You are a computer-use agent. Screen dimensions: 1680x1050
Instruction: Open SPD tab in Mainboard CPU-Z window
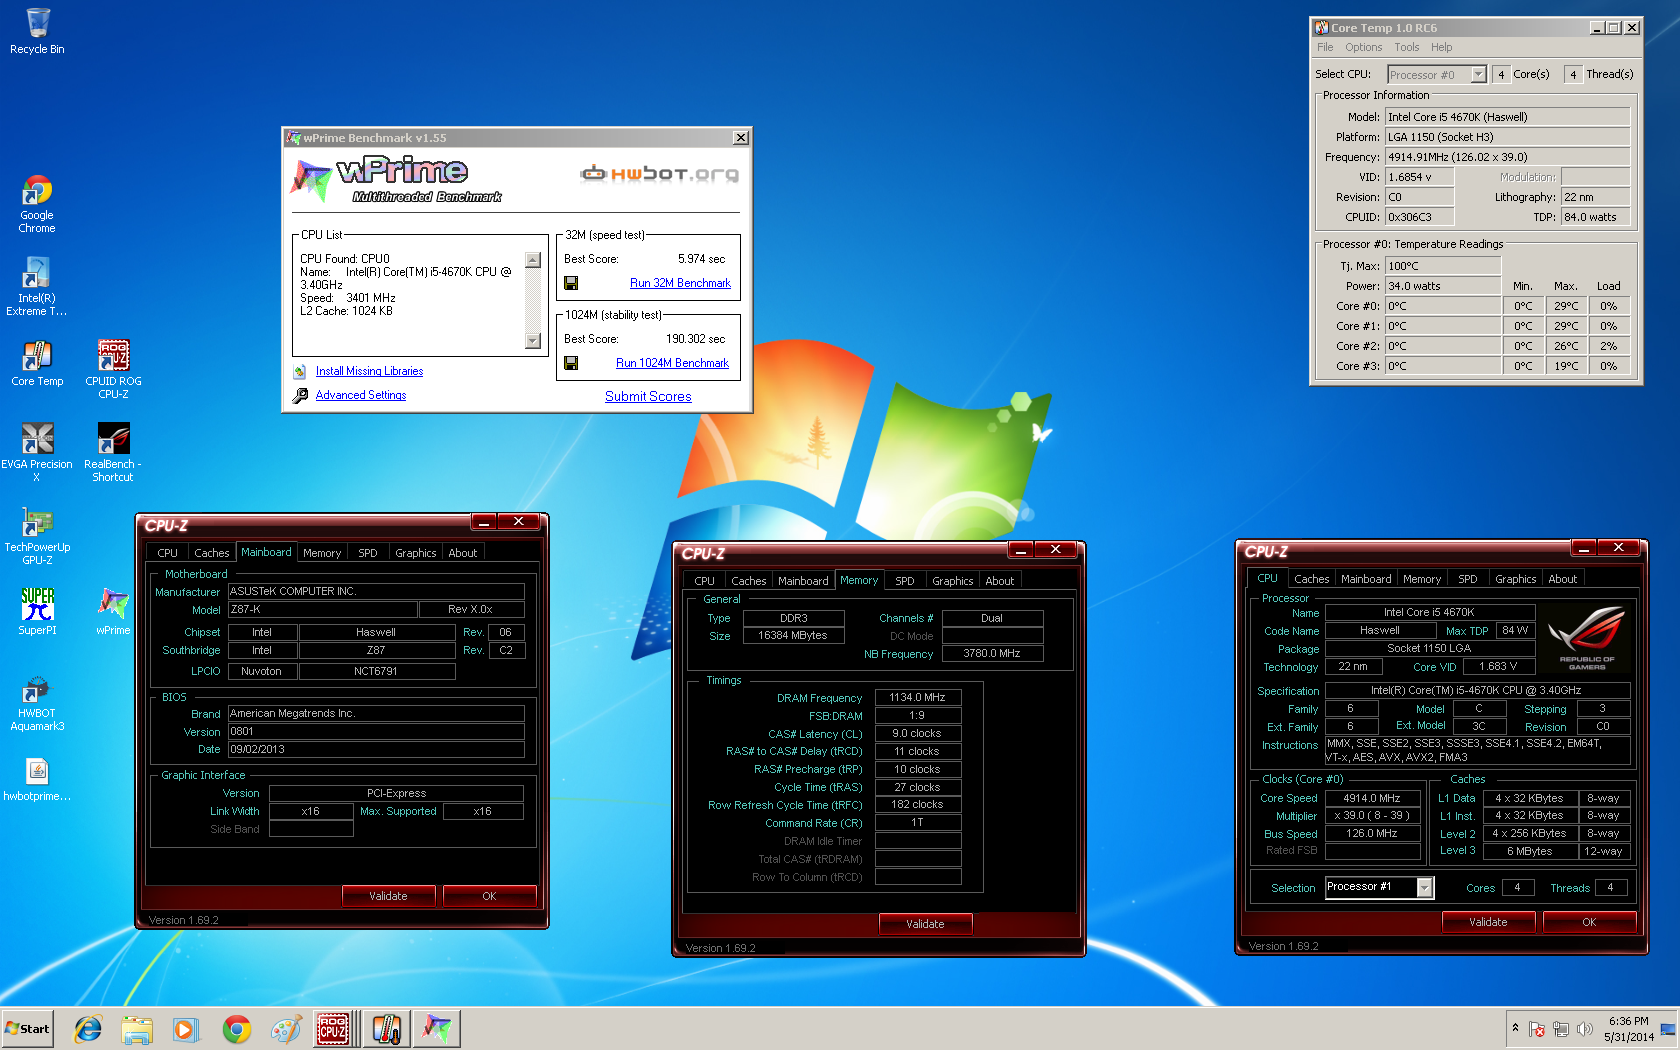pos(368,553)
